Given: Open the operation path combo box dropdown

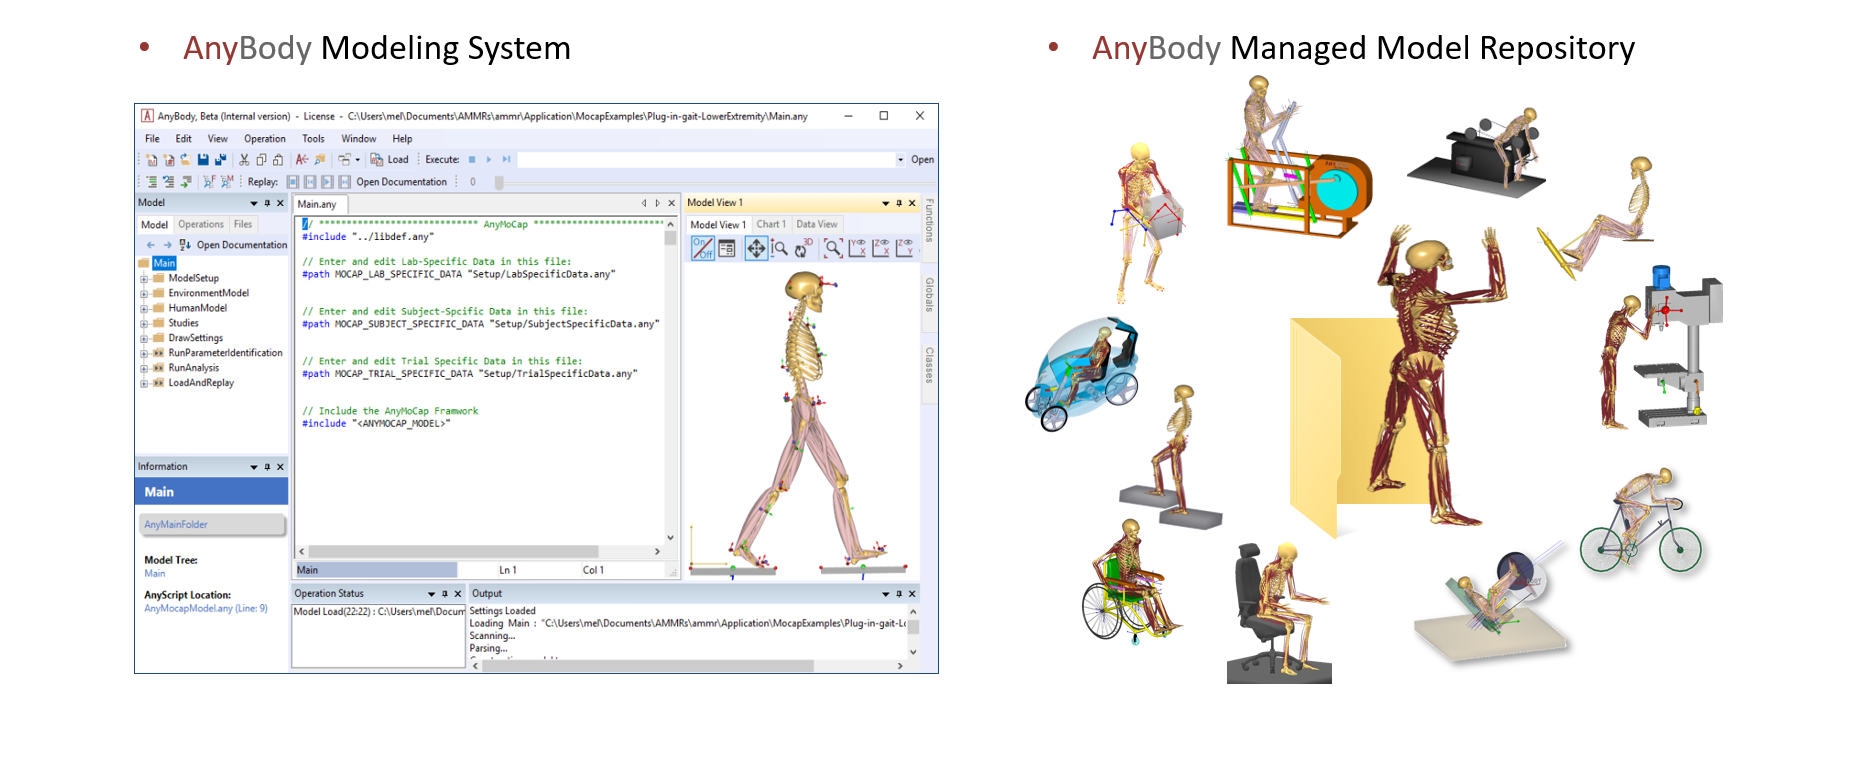Looking at the screenshot, I should (x=901, y=160).
